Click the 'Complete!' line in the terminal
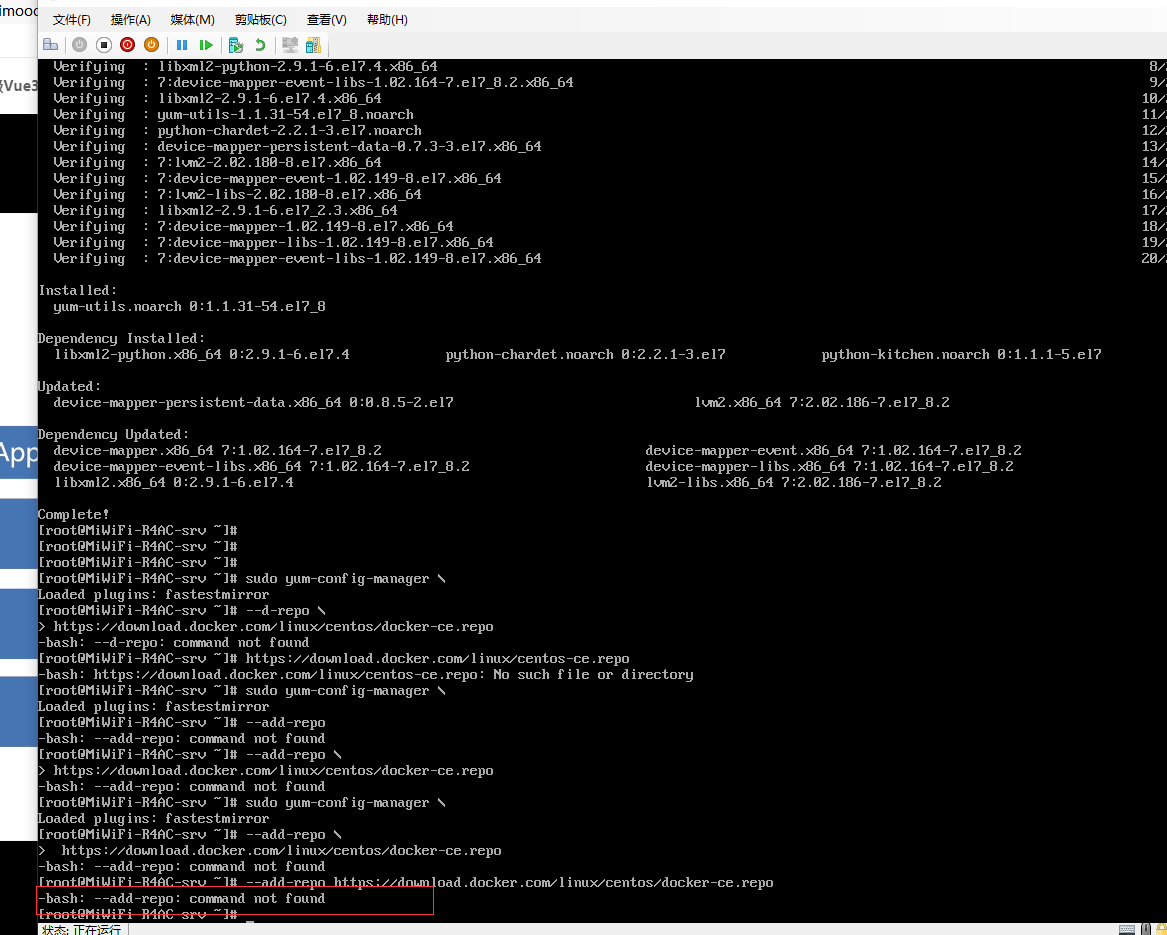 click(74, 514)
